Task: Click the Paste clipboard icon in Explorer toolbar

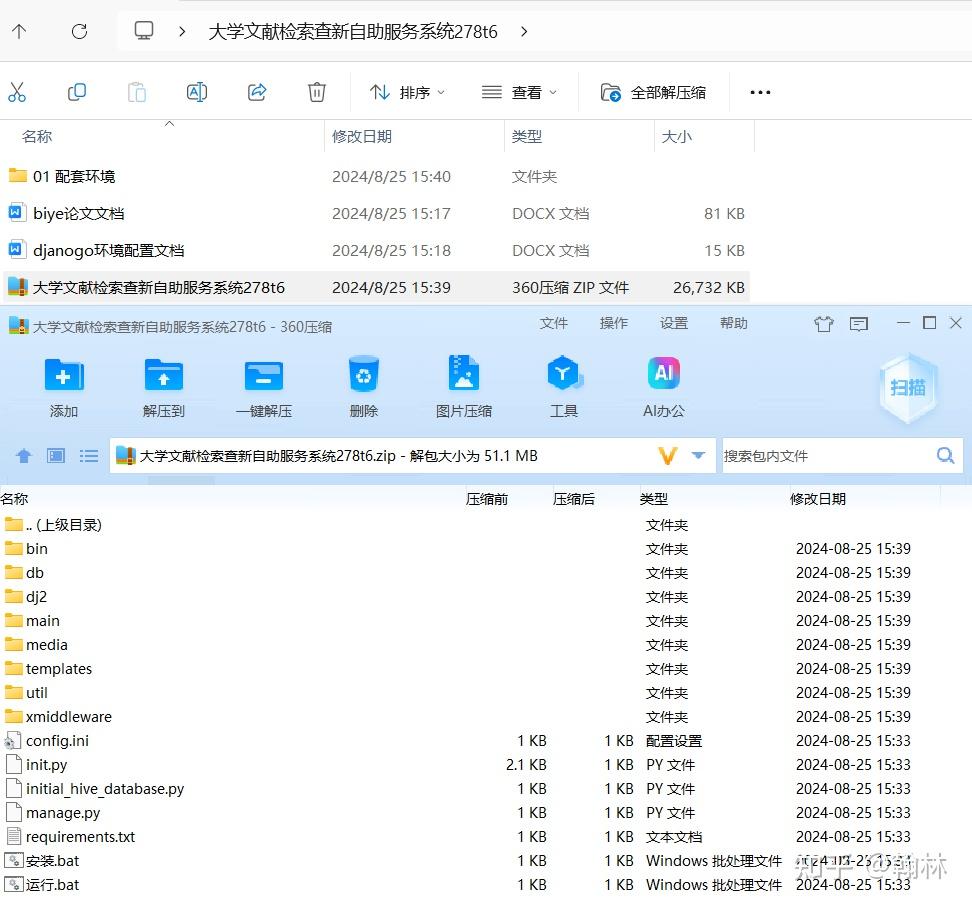Action: (x=136, y=92)
